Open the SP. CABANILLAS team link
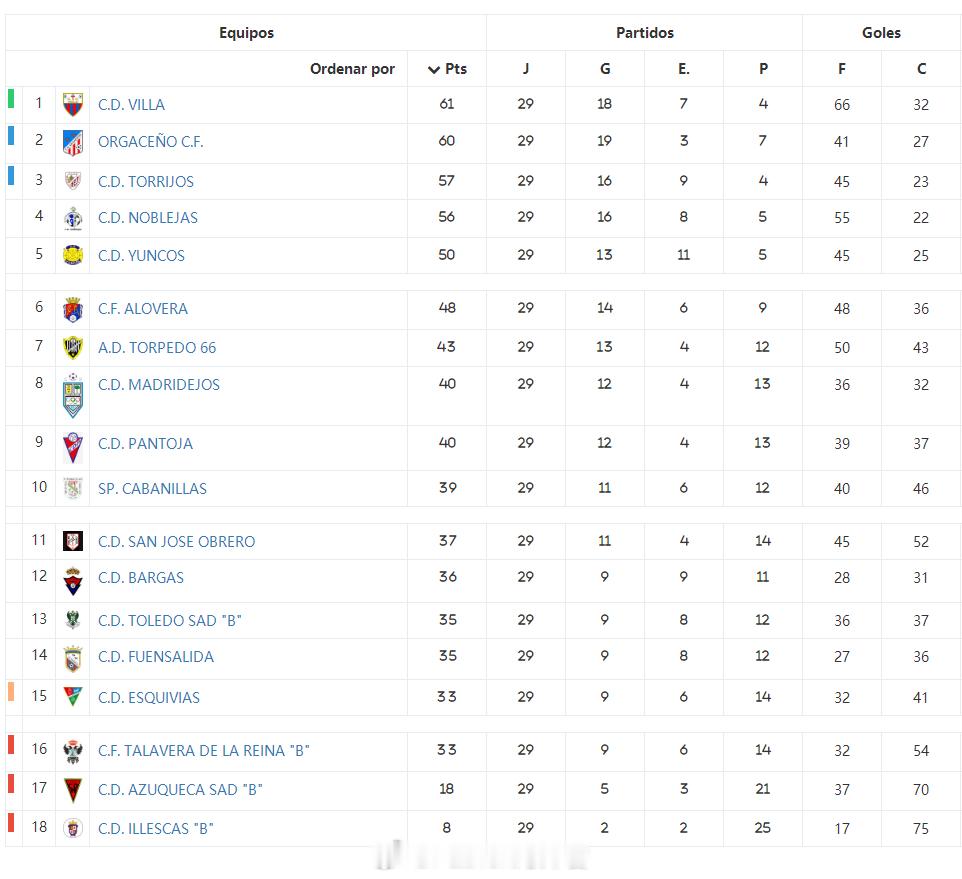 tap(152, 488)
